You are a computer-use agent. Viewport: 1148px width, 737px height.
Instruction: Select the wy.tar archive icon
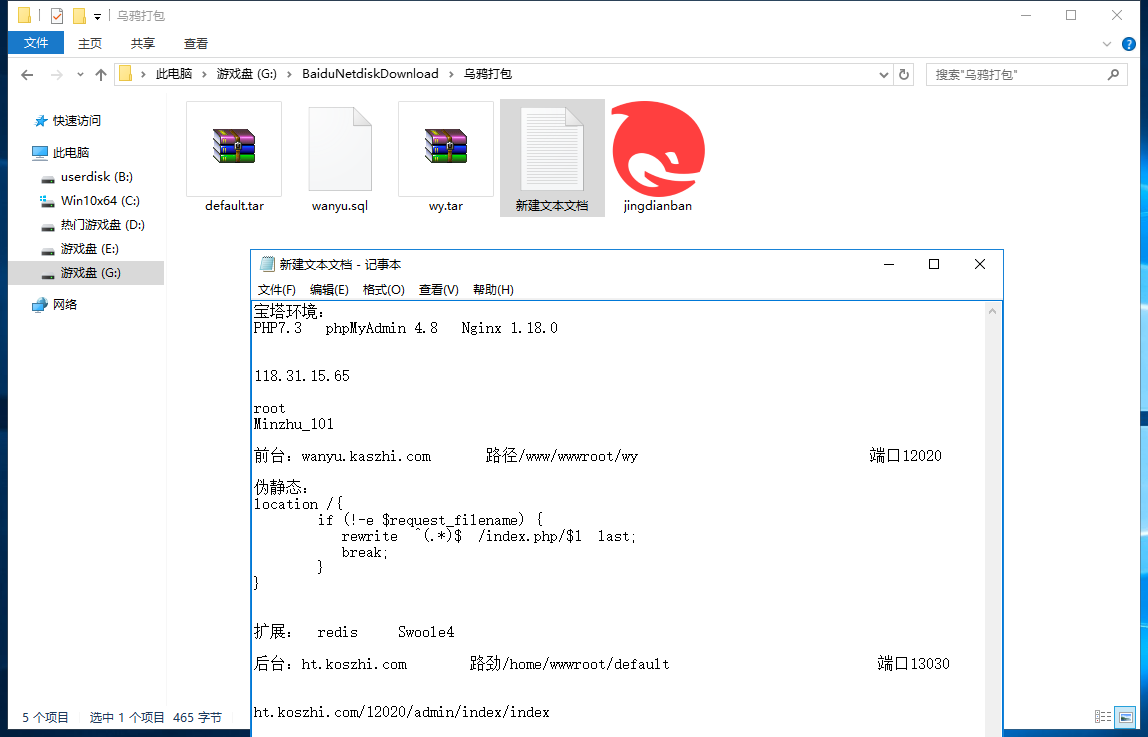445,148
